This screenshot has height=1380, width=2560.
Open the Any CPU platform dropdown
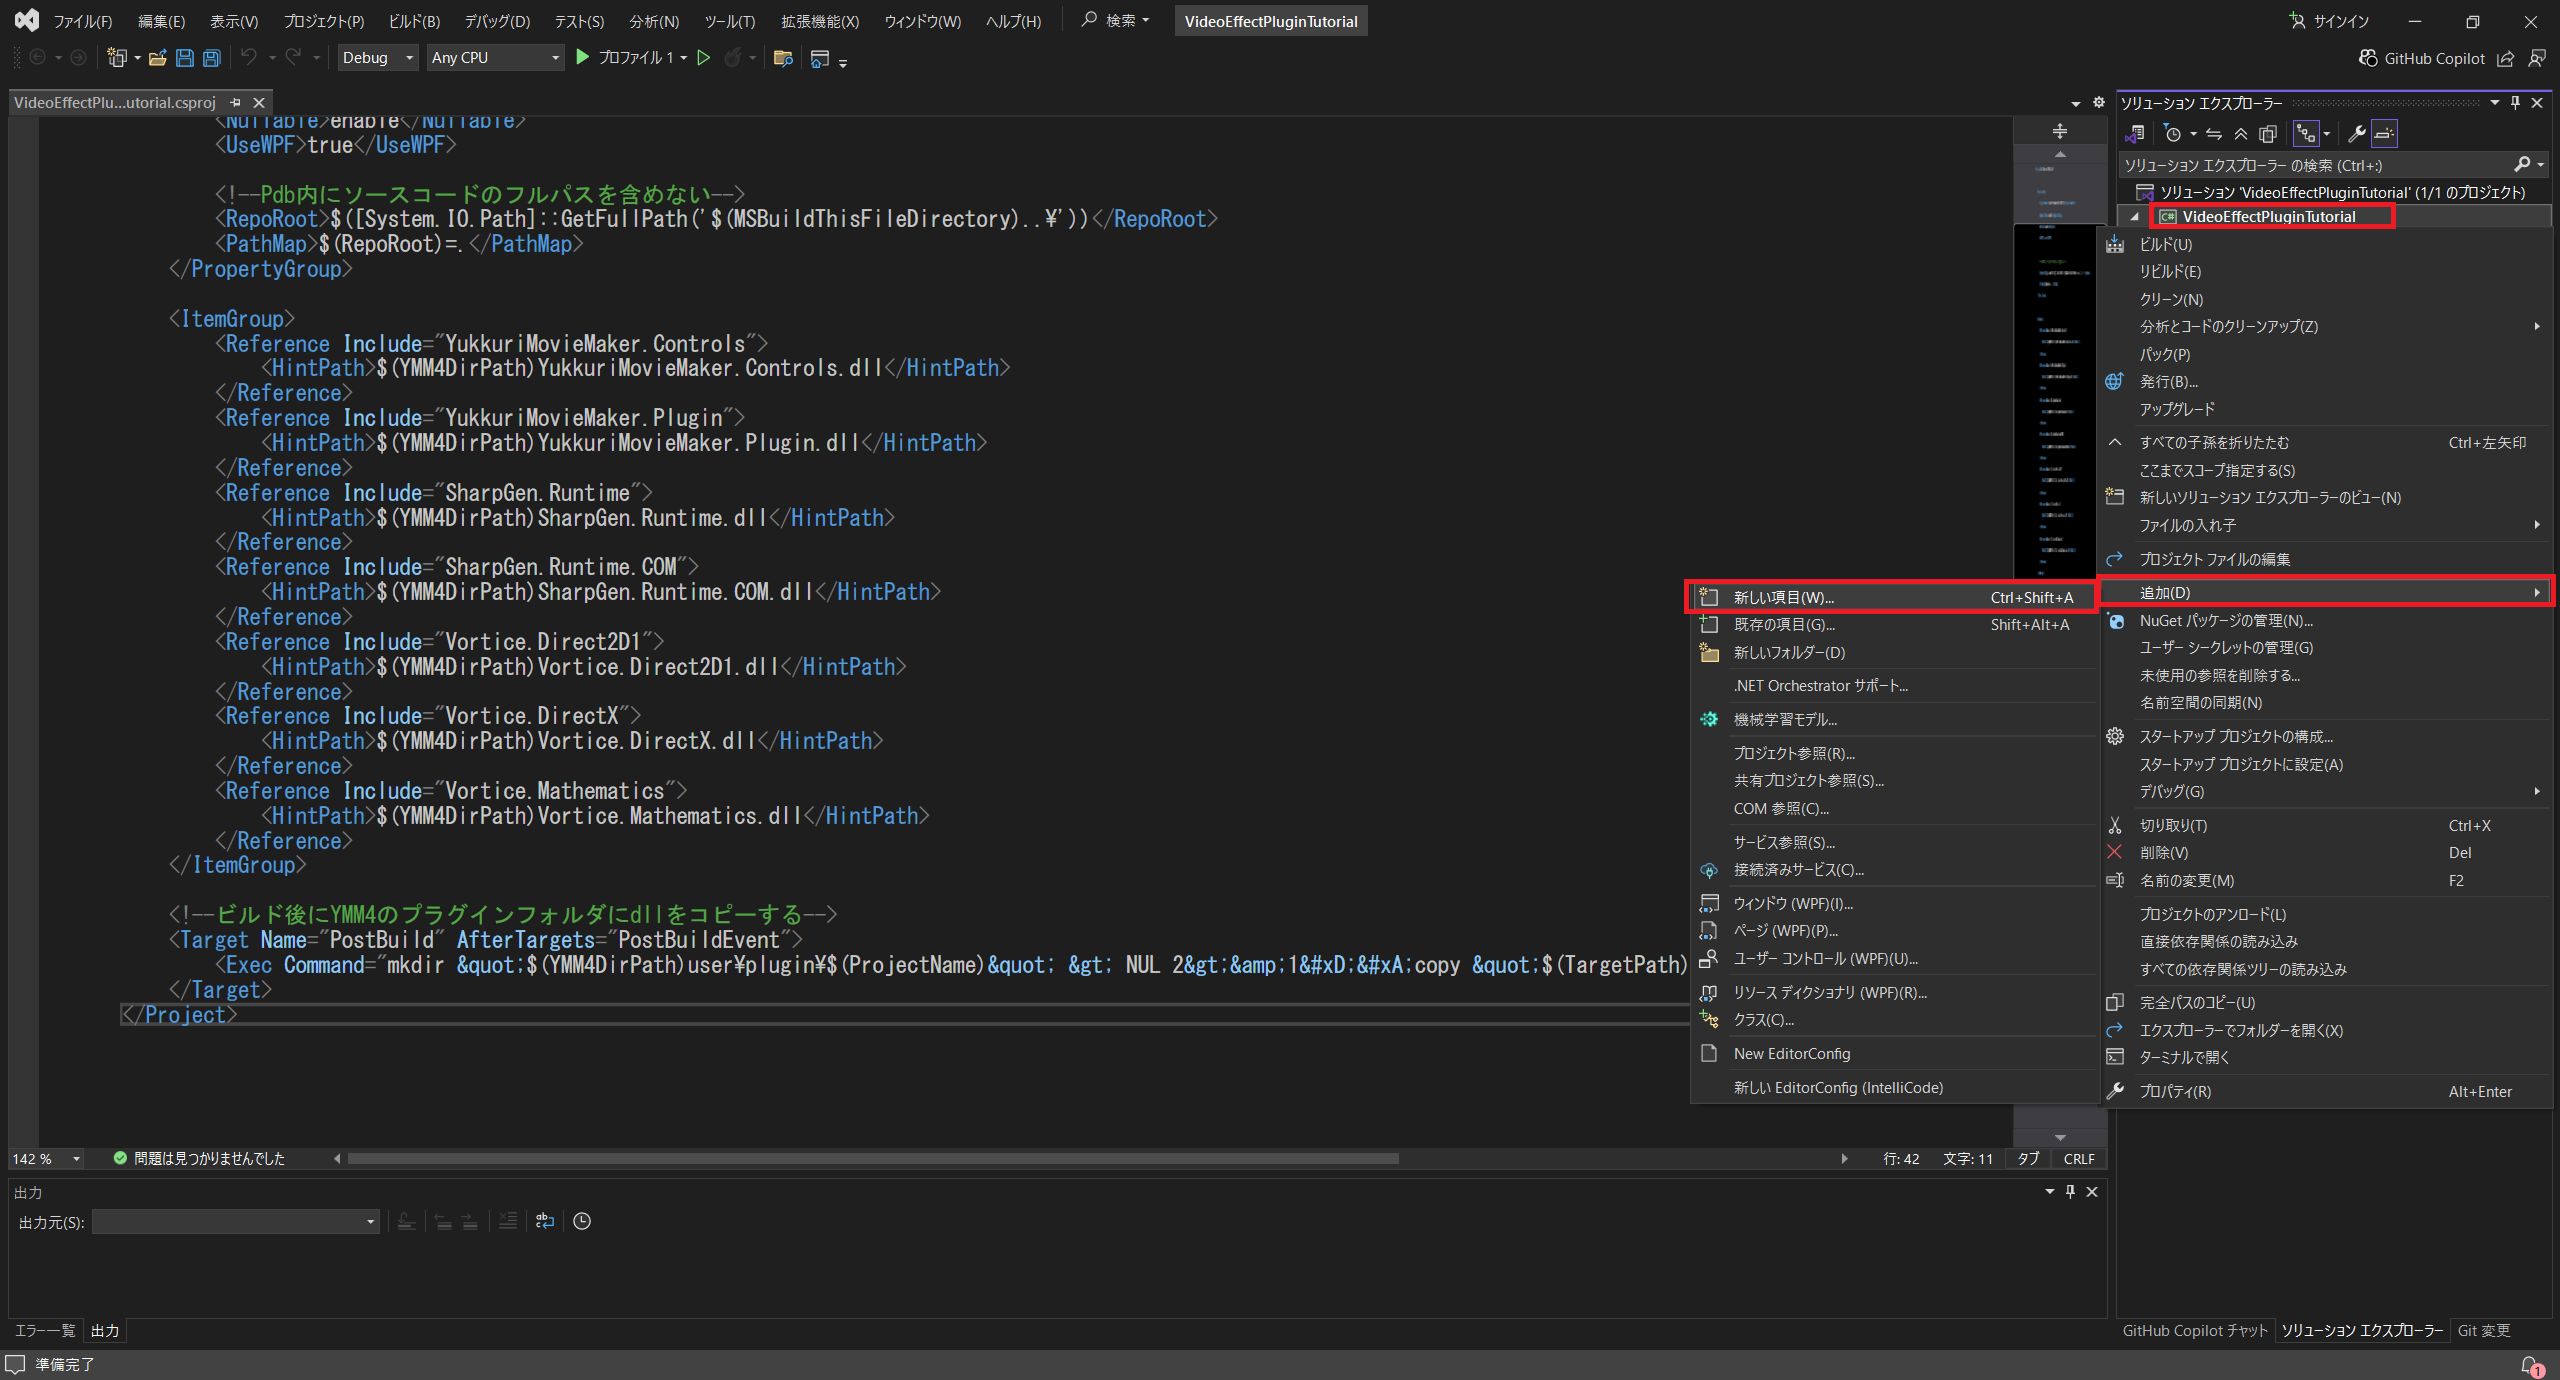tap(556, 58)
